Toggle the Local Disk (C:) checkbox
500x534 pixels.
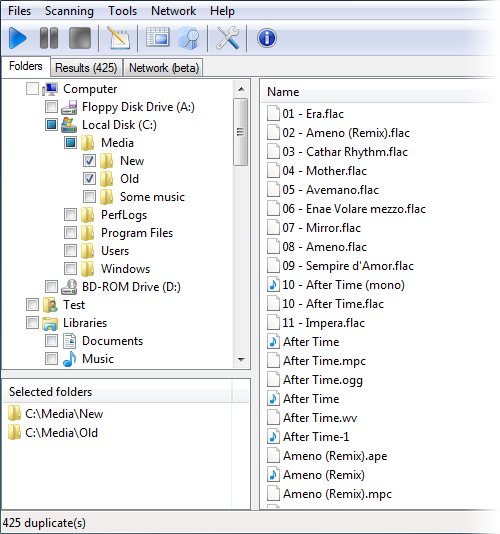pyautogui.click(x=51, y=125)
